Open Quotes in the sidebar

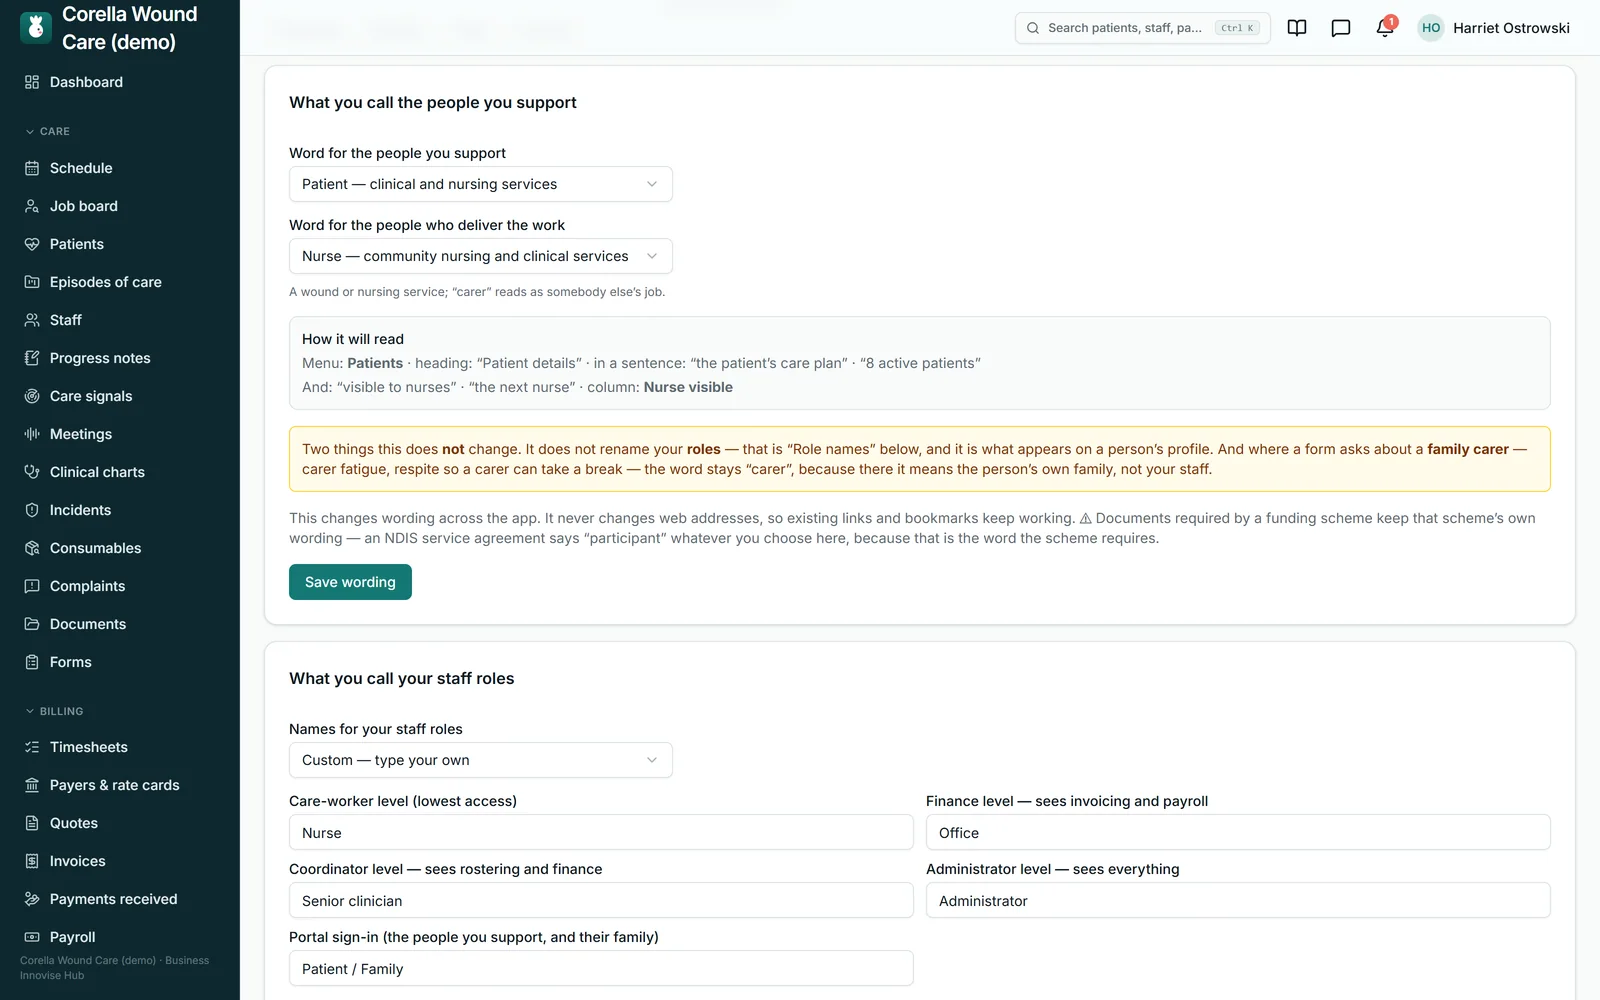coord(120,823)
